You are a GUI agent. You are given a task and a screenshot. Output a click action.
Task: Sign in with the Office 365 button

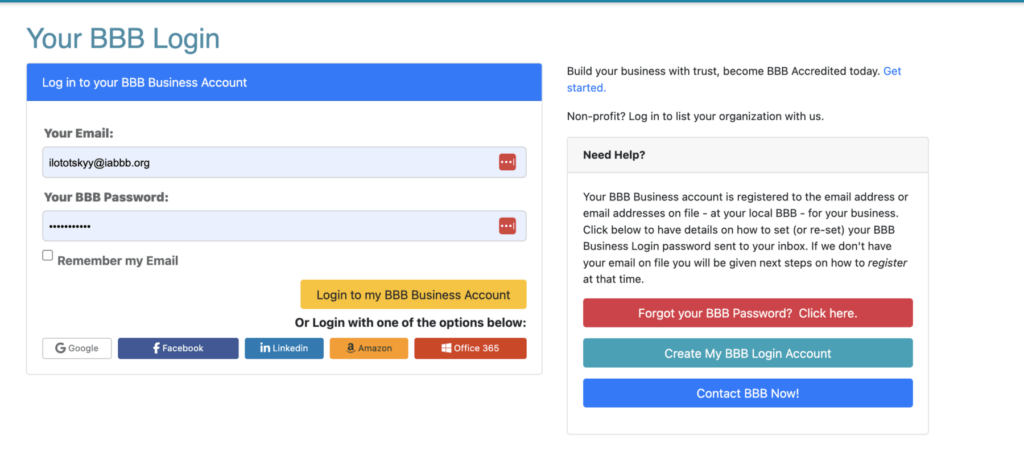click(x=470, y=349)
